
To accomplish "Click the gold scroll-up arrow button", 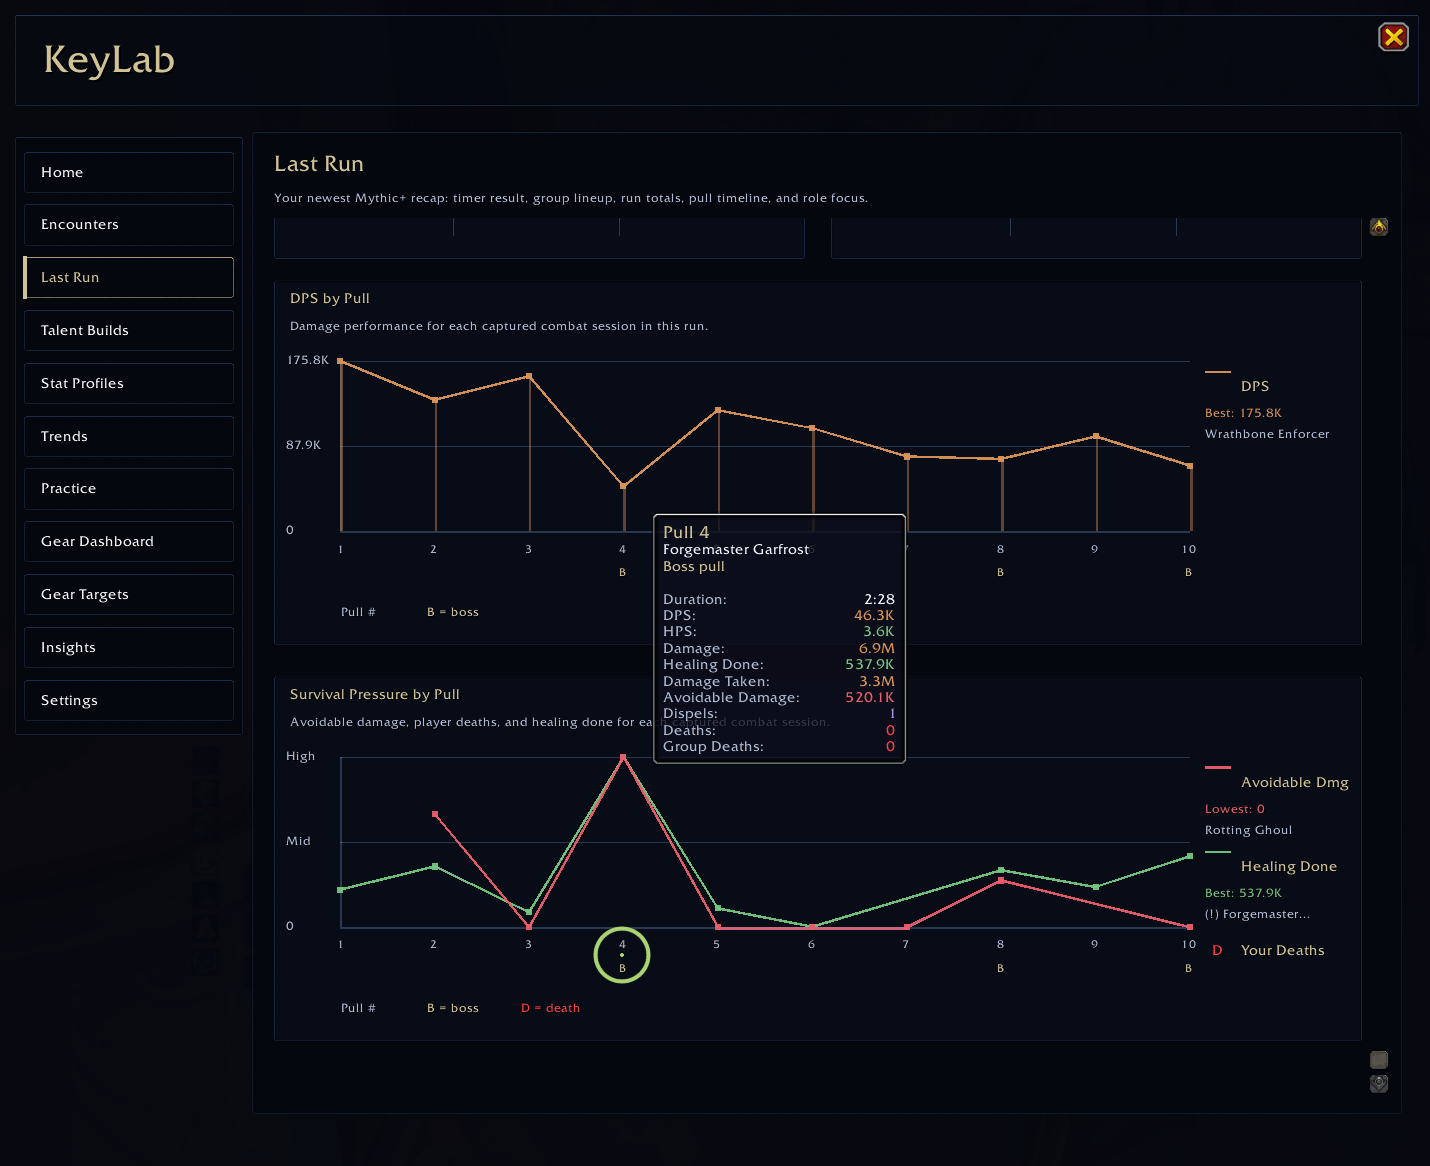I will pos(1379,227).
